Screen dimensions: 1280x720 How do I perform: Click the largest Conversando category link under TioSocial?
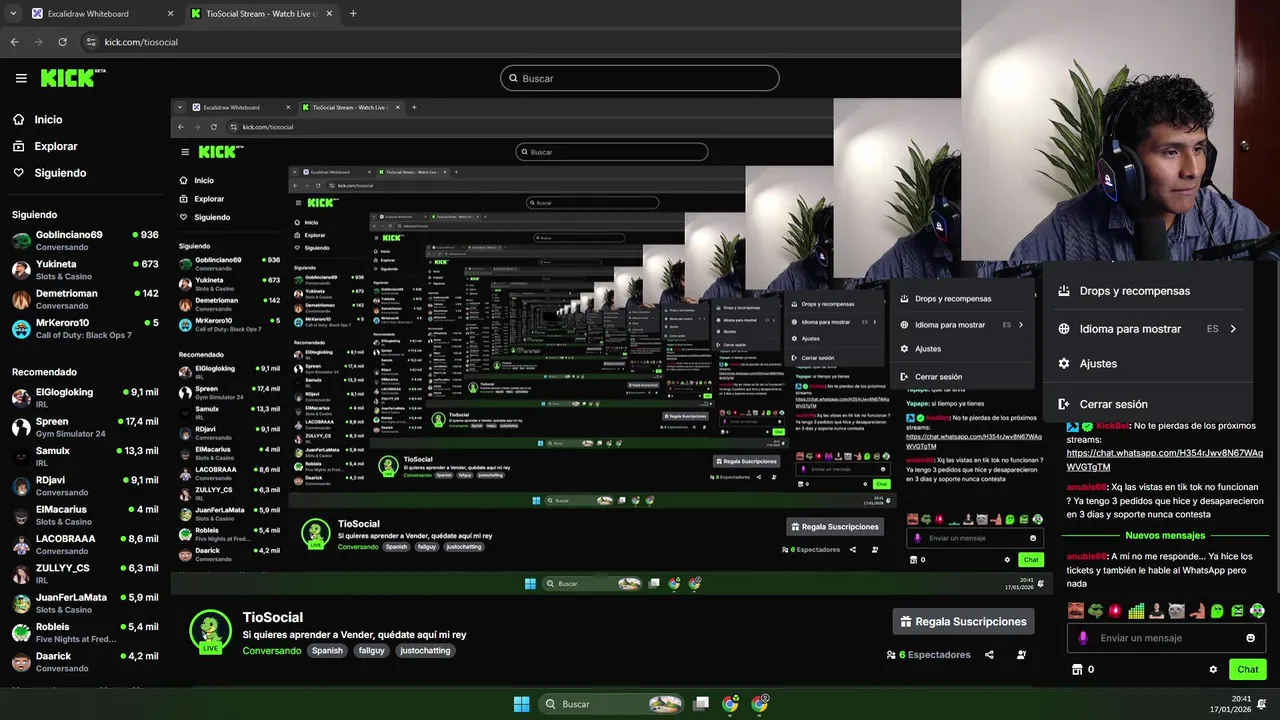pos(271,651)
